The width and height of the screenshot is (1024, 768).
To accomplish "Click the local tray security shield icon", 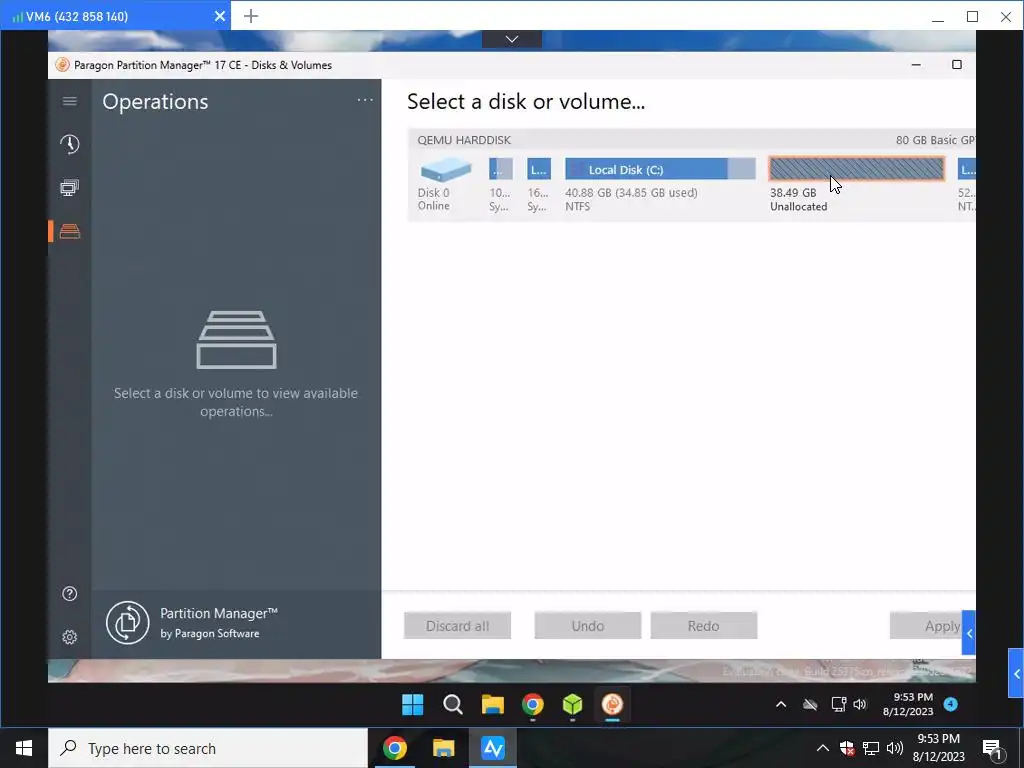I will 847,748.
